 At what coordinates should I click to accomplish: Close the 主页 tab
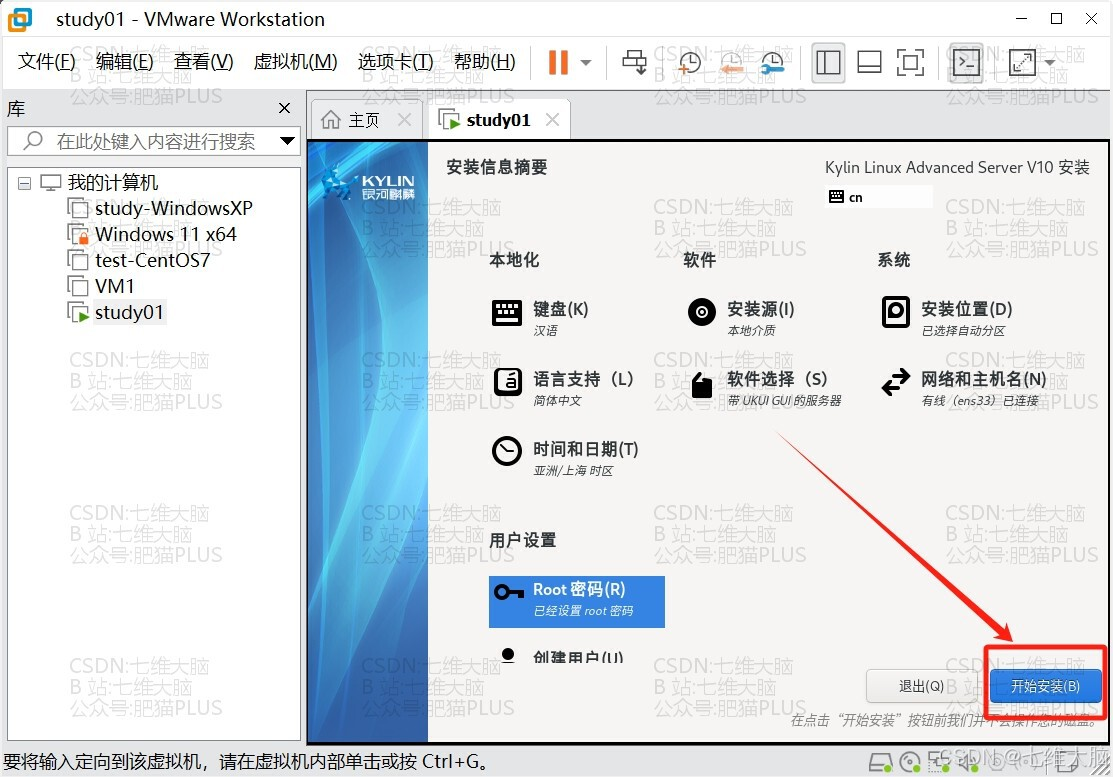point(404,120)
